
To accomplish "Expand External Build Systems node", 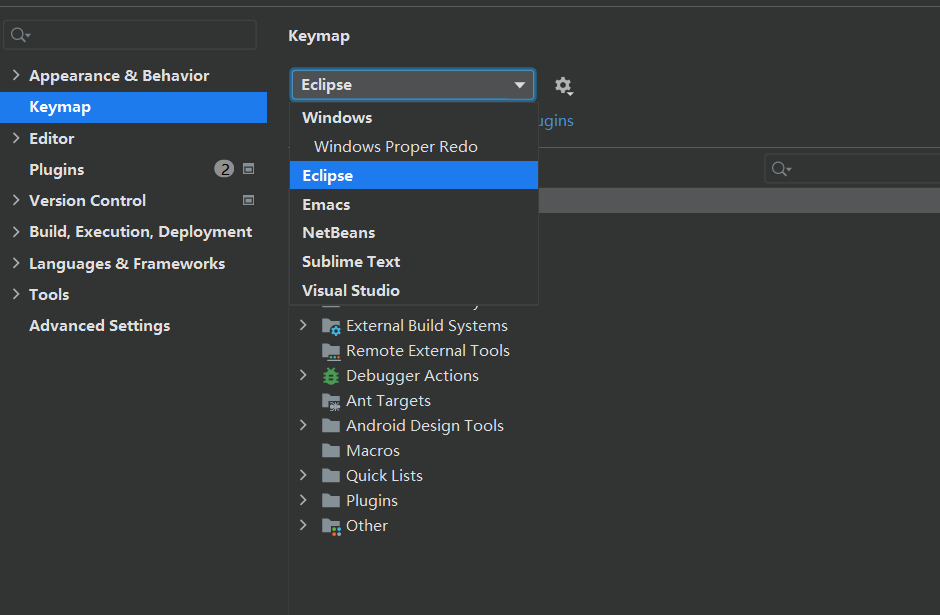I will tap(303, 325).
